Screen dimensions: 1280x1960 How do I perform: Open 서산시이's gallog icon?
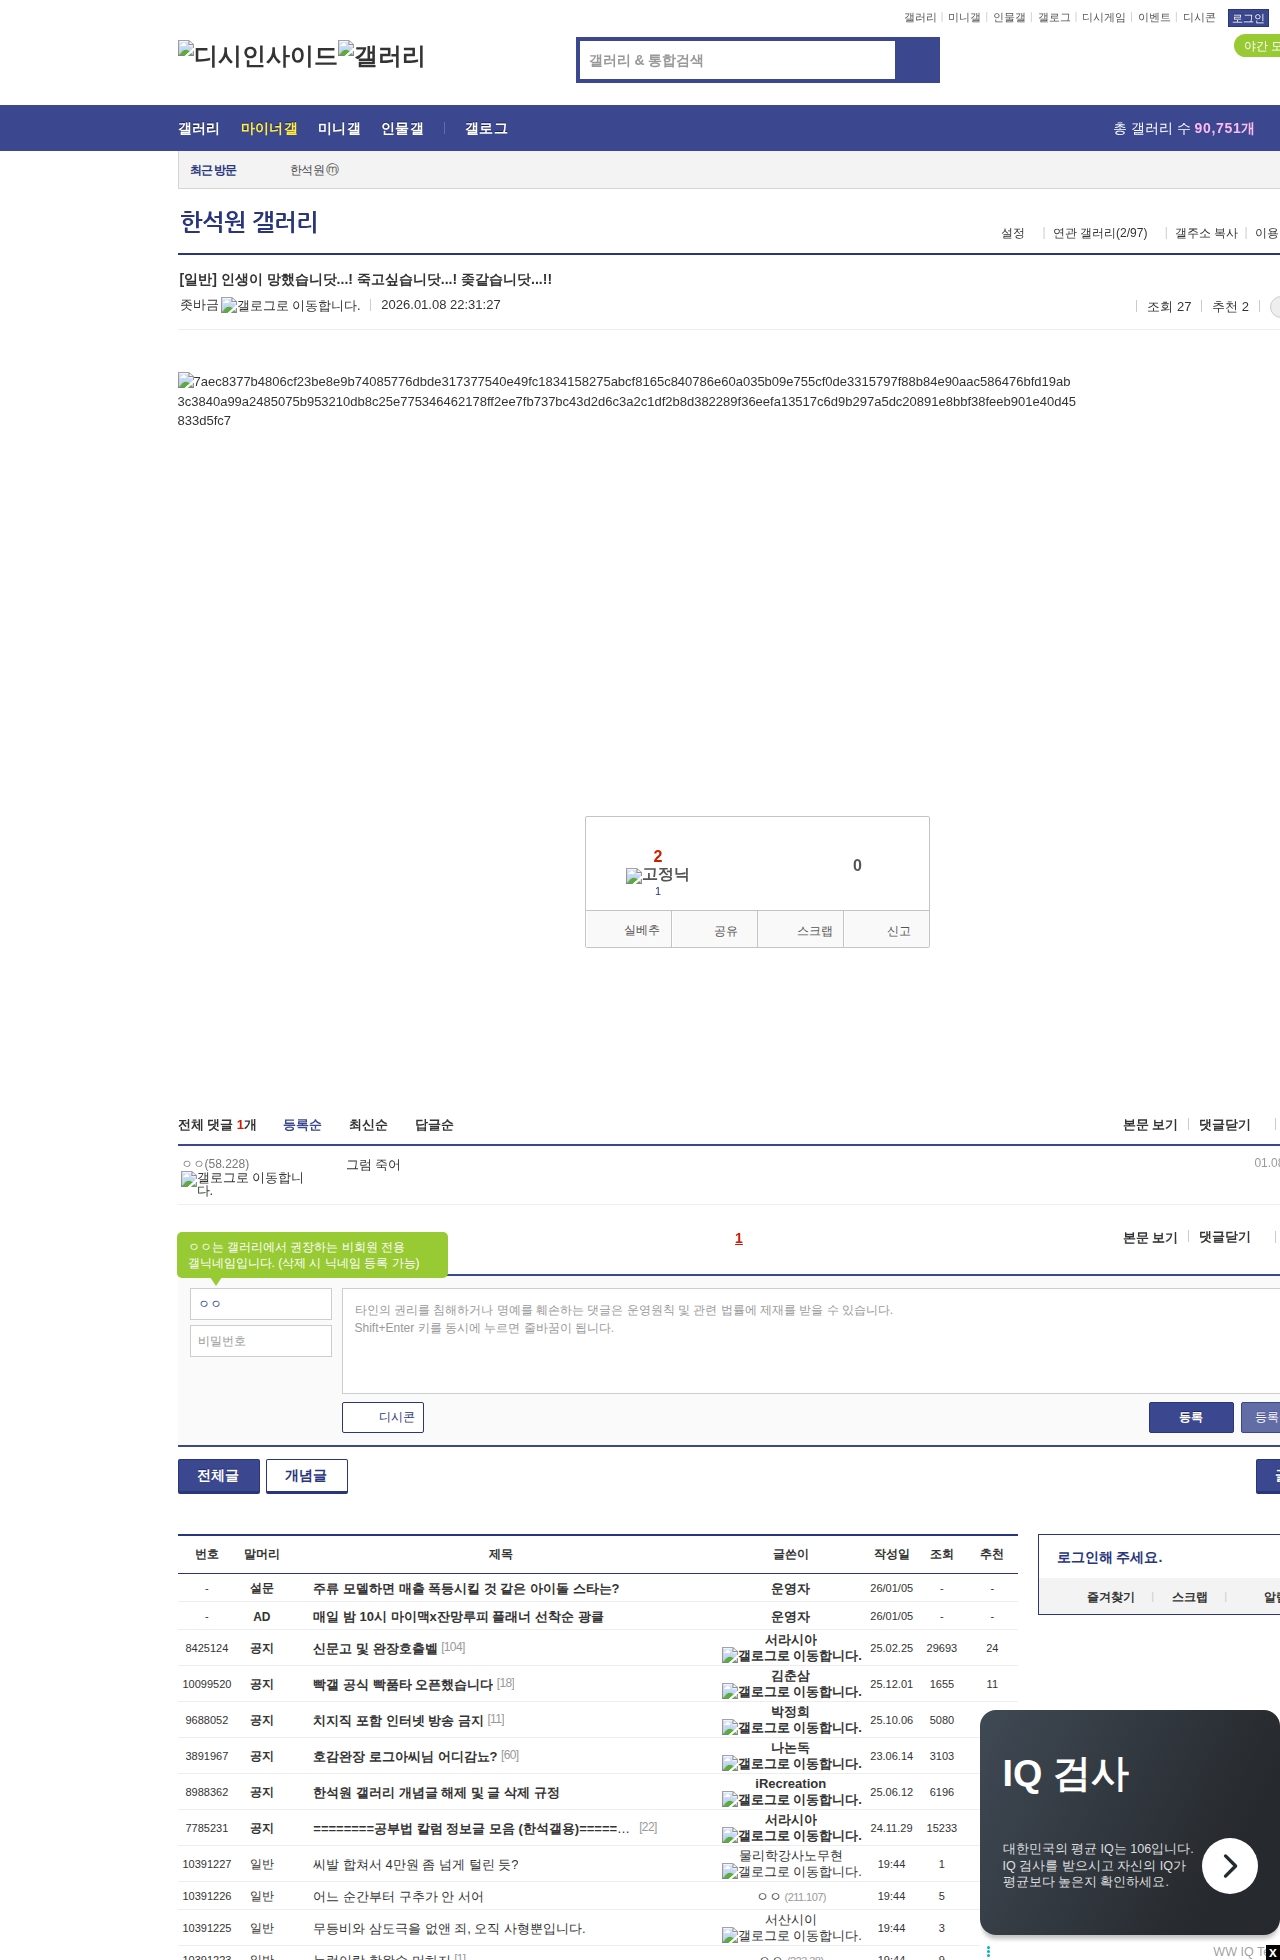pyautogui.click(x=791, y=1936)
